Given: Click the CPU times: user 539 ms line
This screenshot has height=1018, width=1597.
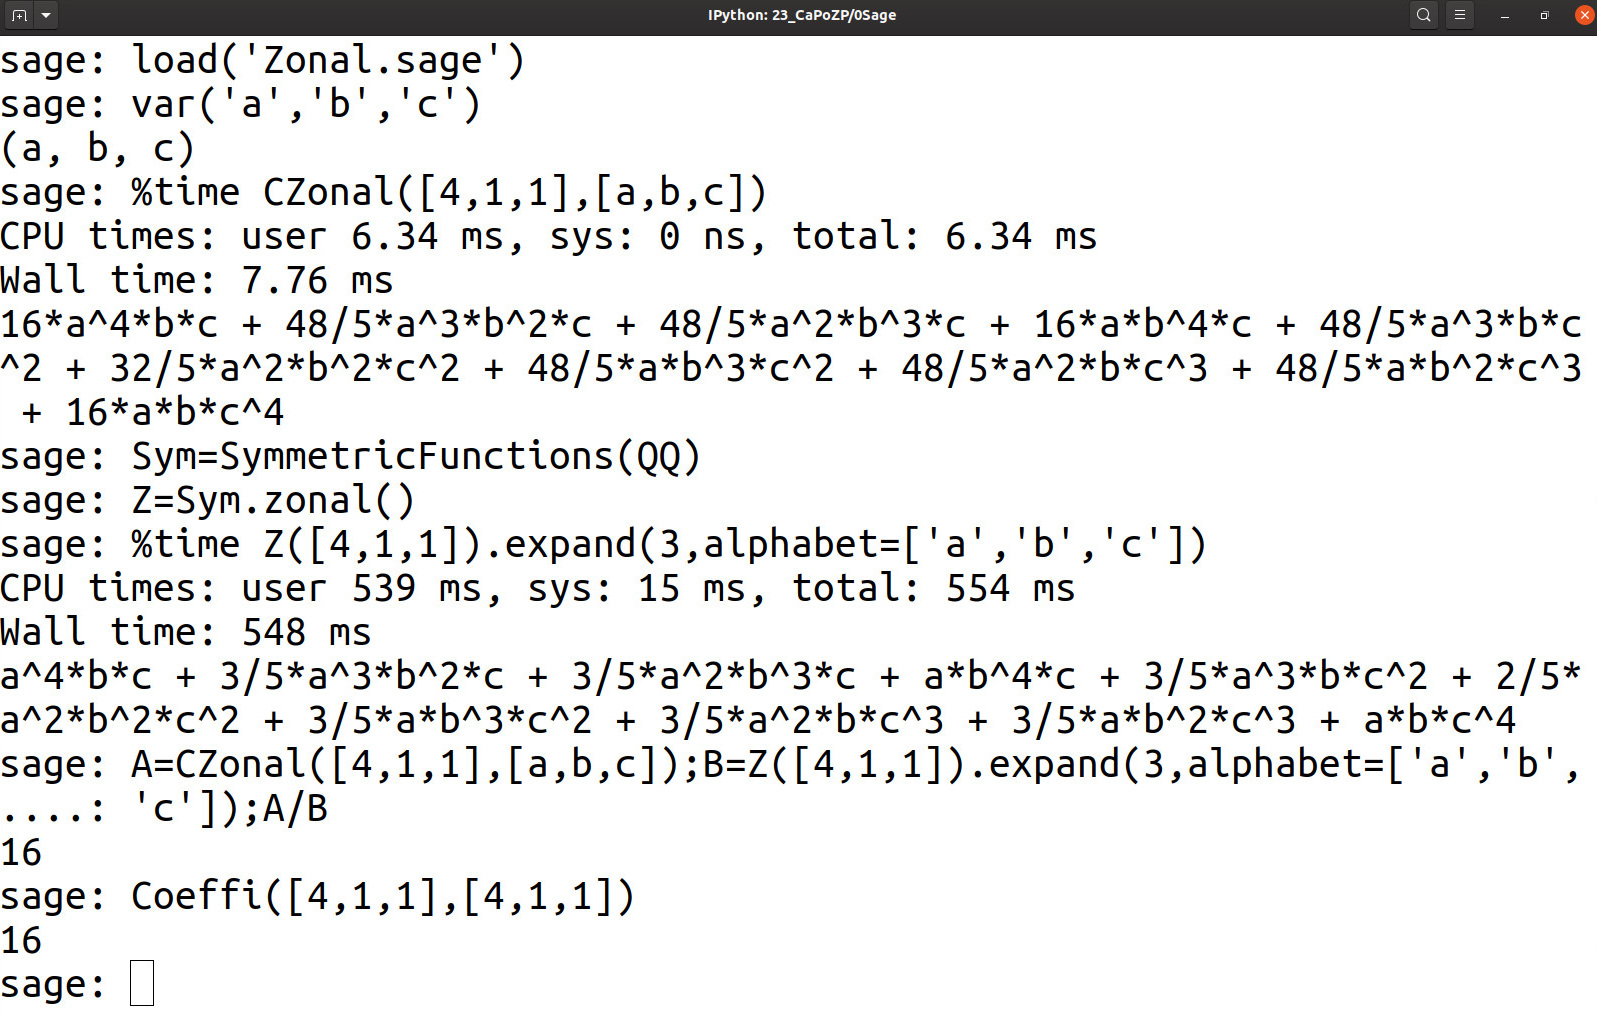Looking at the screenshot, I should 537,588.
